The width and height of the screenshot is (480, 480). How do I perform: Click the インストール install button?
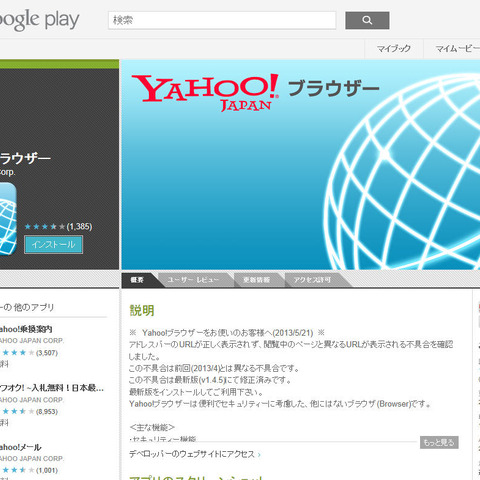53,245
